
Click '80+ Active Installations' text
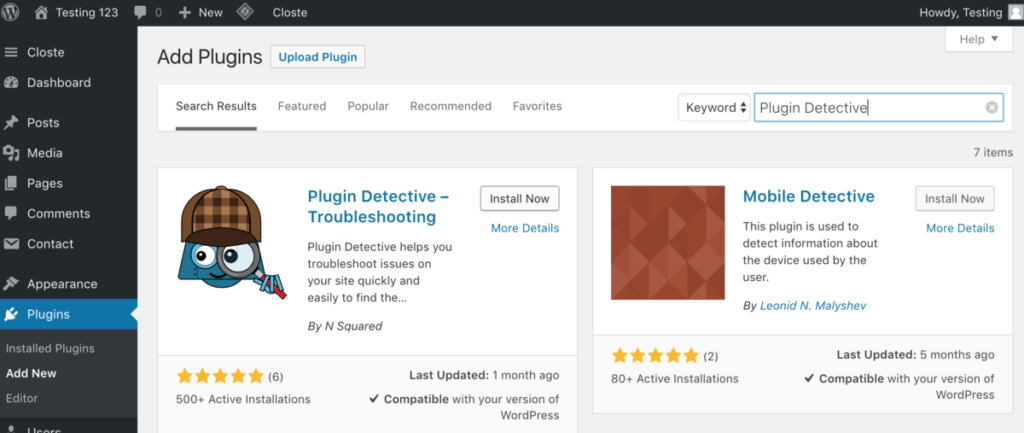click(675, 379)
